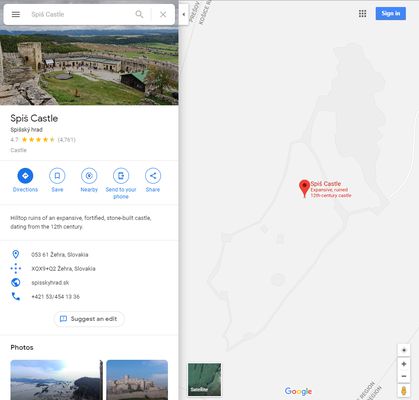The image size is (419, 400).
Task: Zoom out on the map
Action: click(404, 376)
